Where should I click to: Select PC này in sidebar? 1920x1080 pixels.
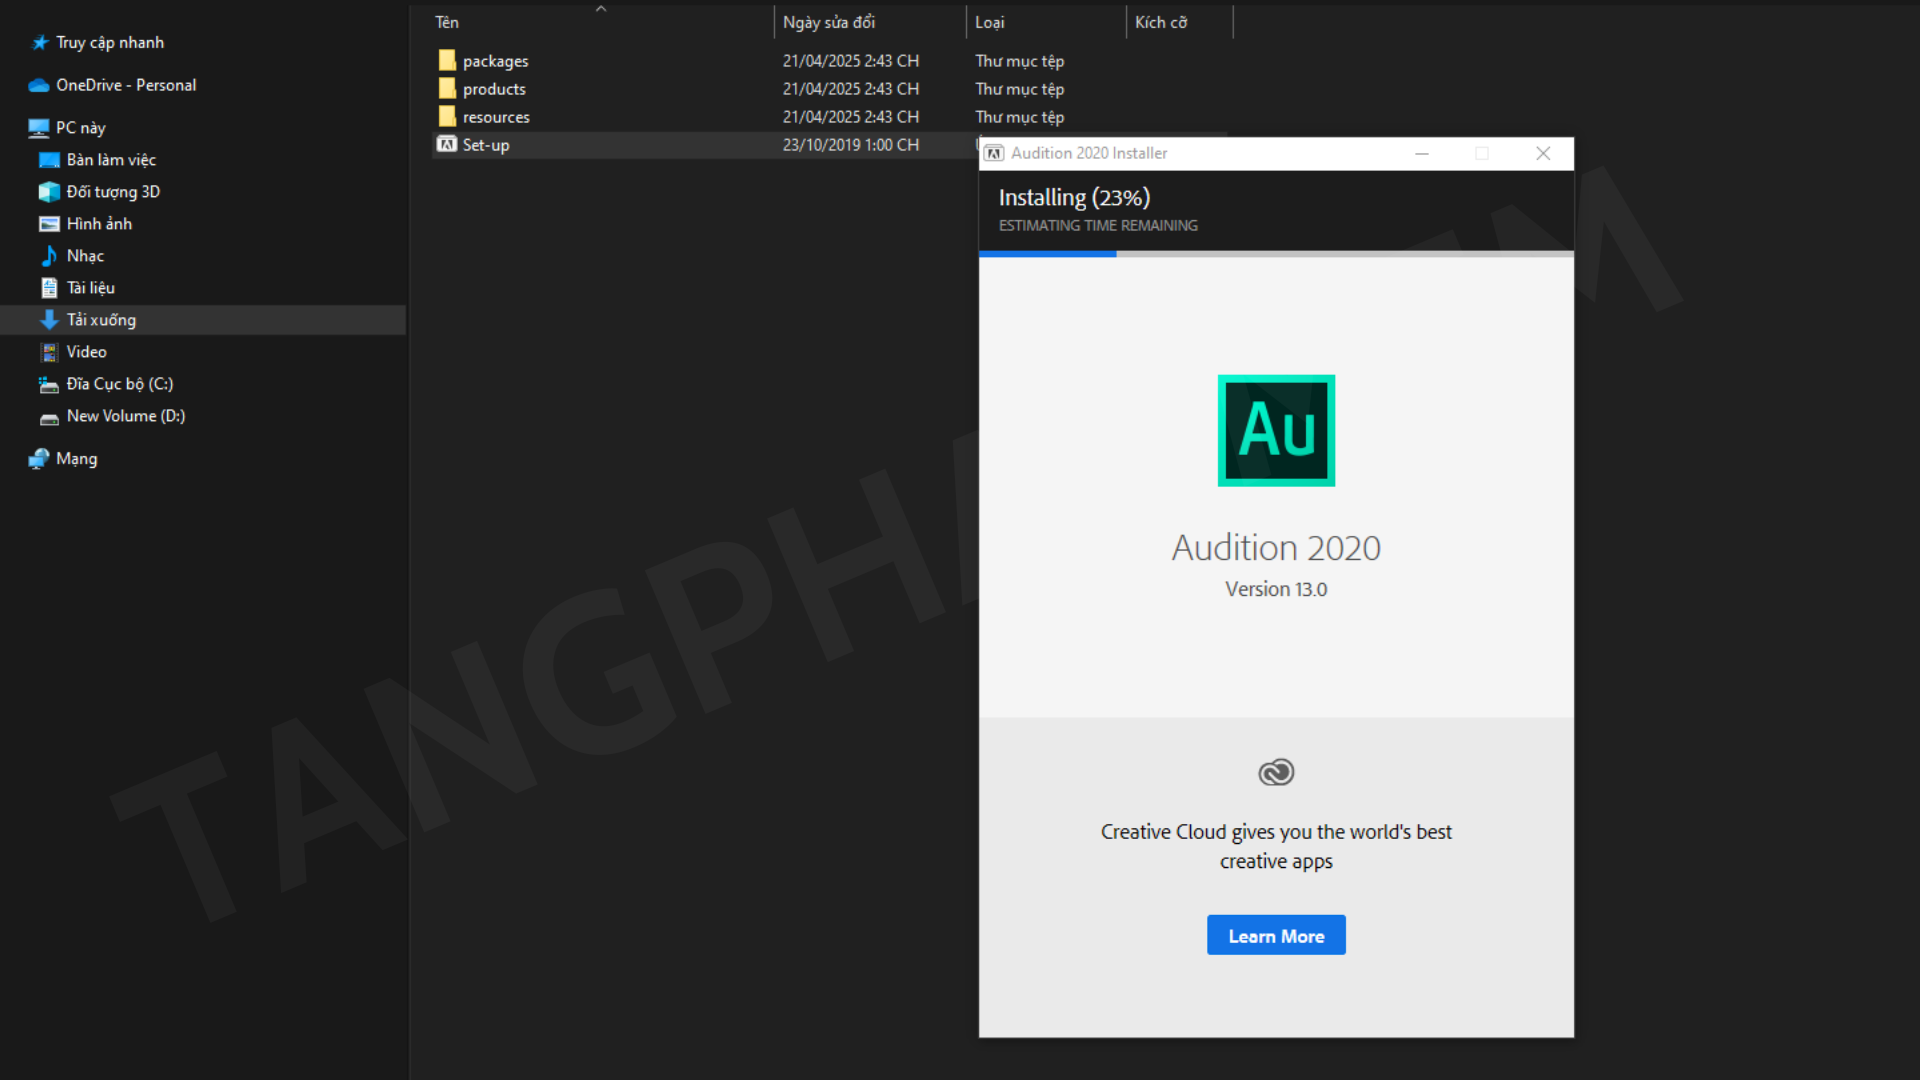click(x=81, y=128)
